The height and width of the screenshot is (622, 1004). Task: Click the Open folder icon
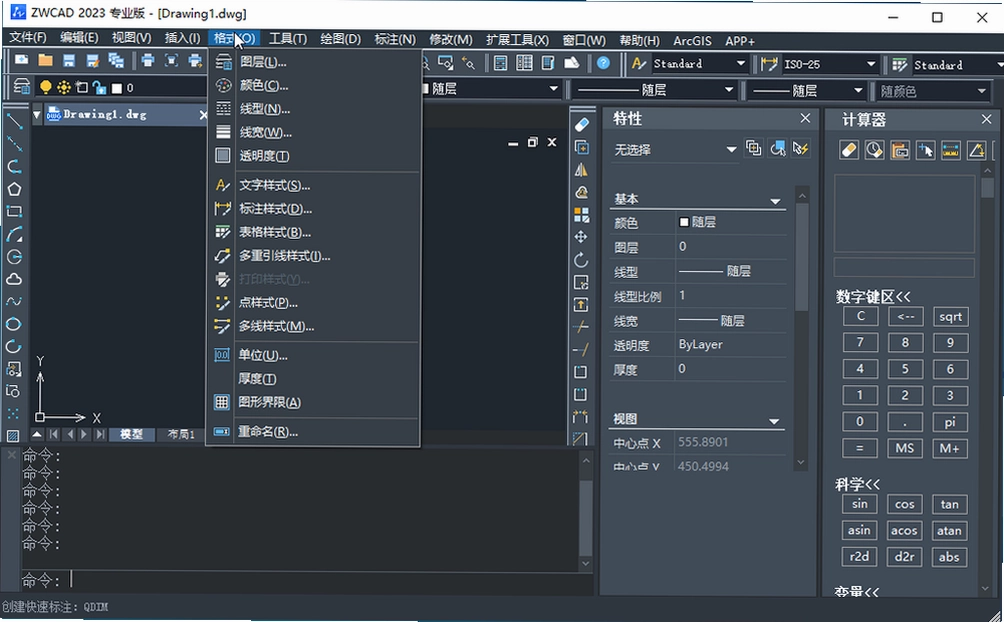[45, 61]
